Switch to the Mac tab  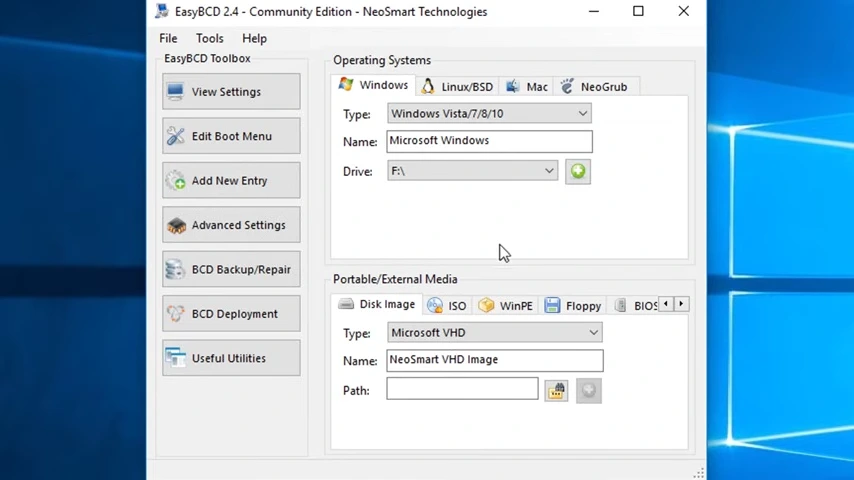point(526,87)
